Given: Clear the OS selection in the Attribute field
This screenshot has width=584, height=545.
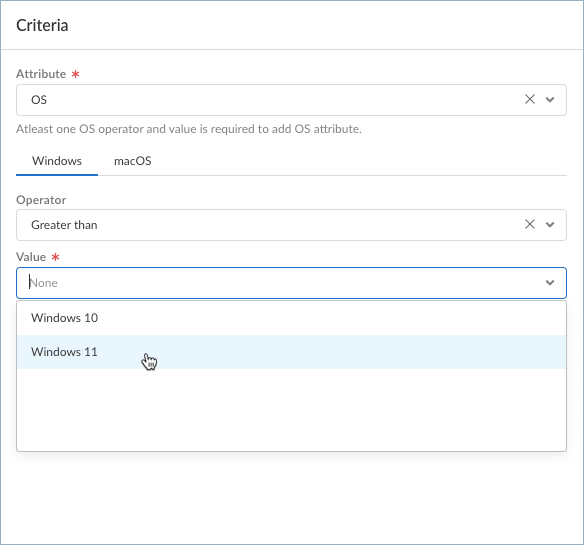Looking at the screenshot, I should (x=530, y=99).
